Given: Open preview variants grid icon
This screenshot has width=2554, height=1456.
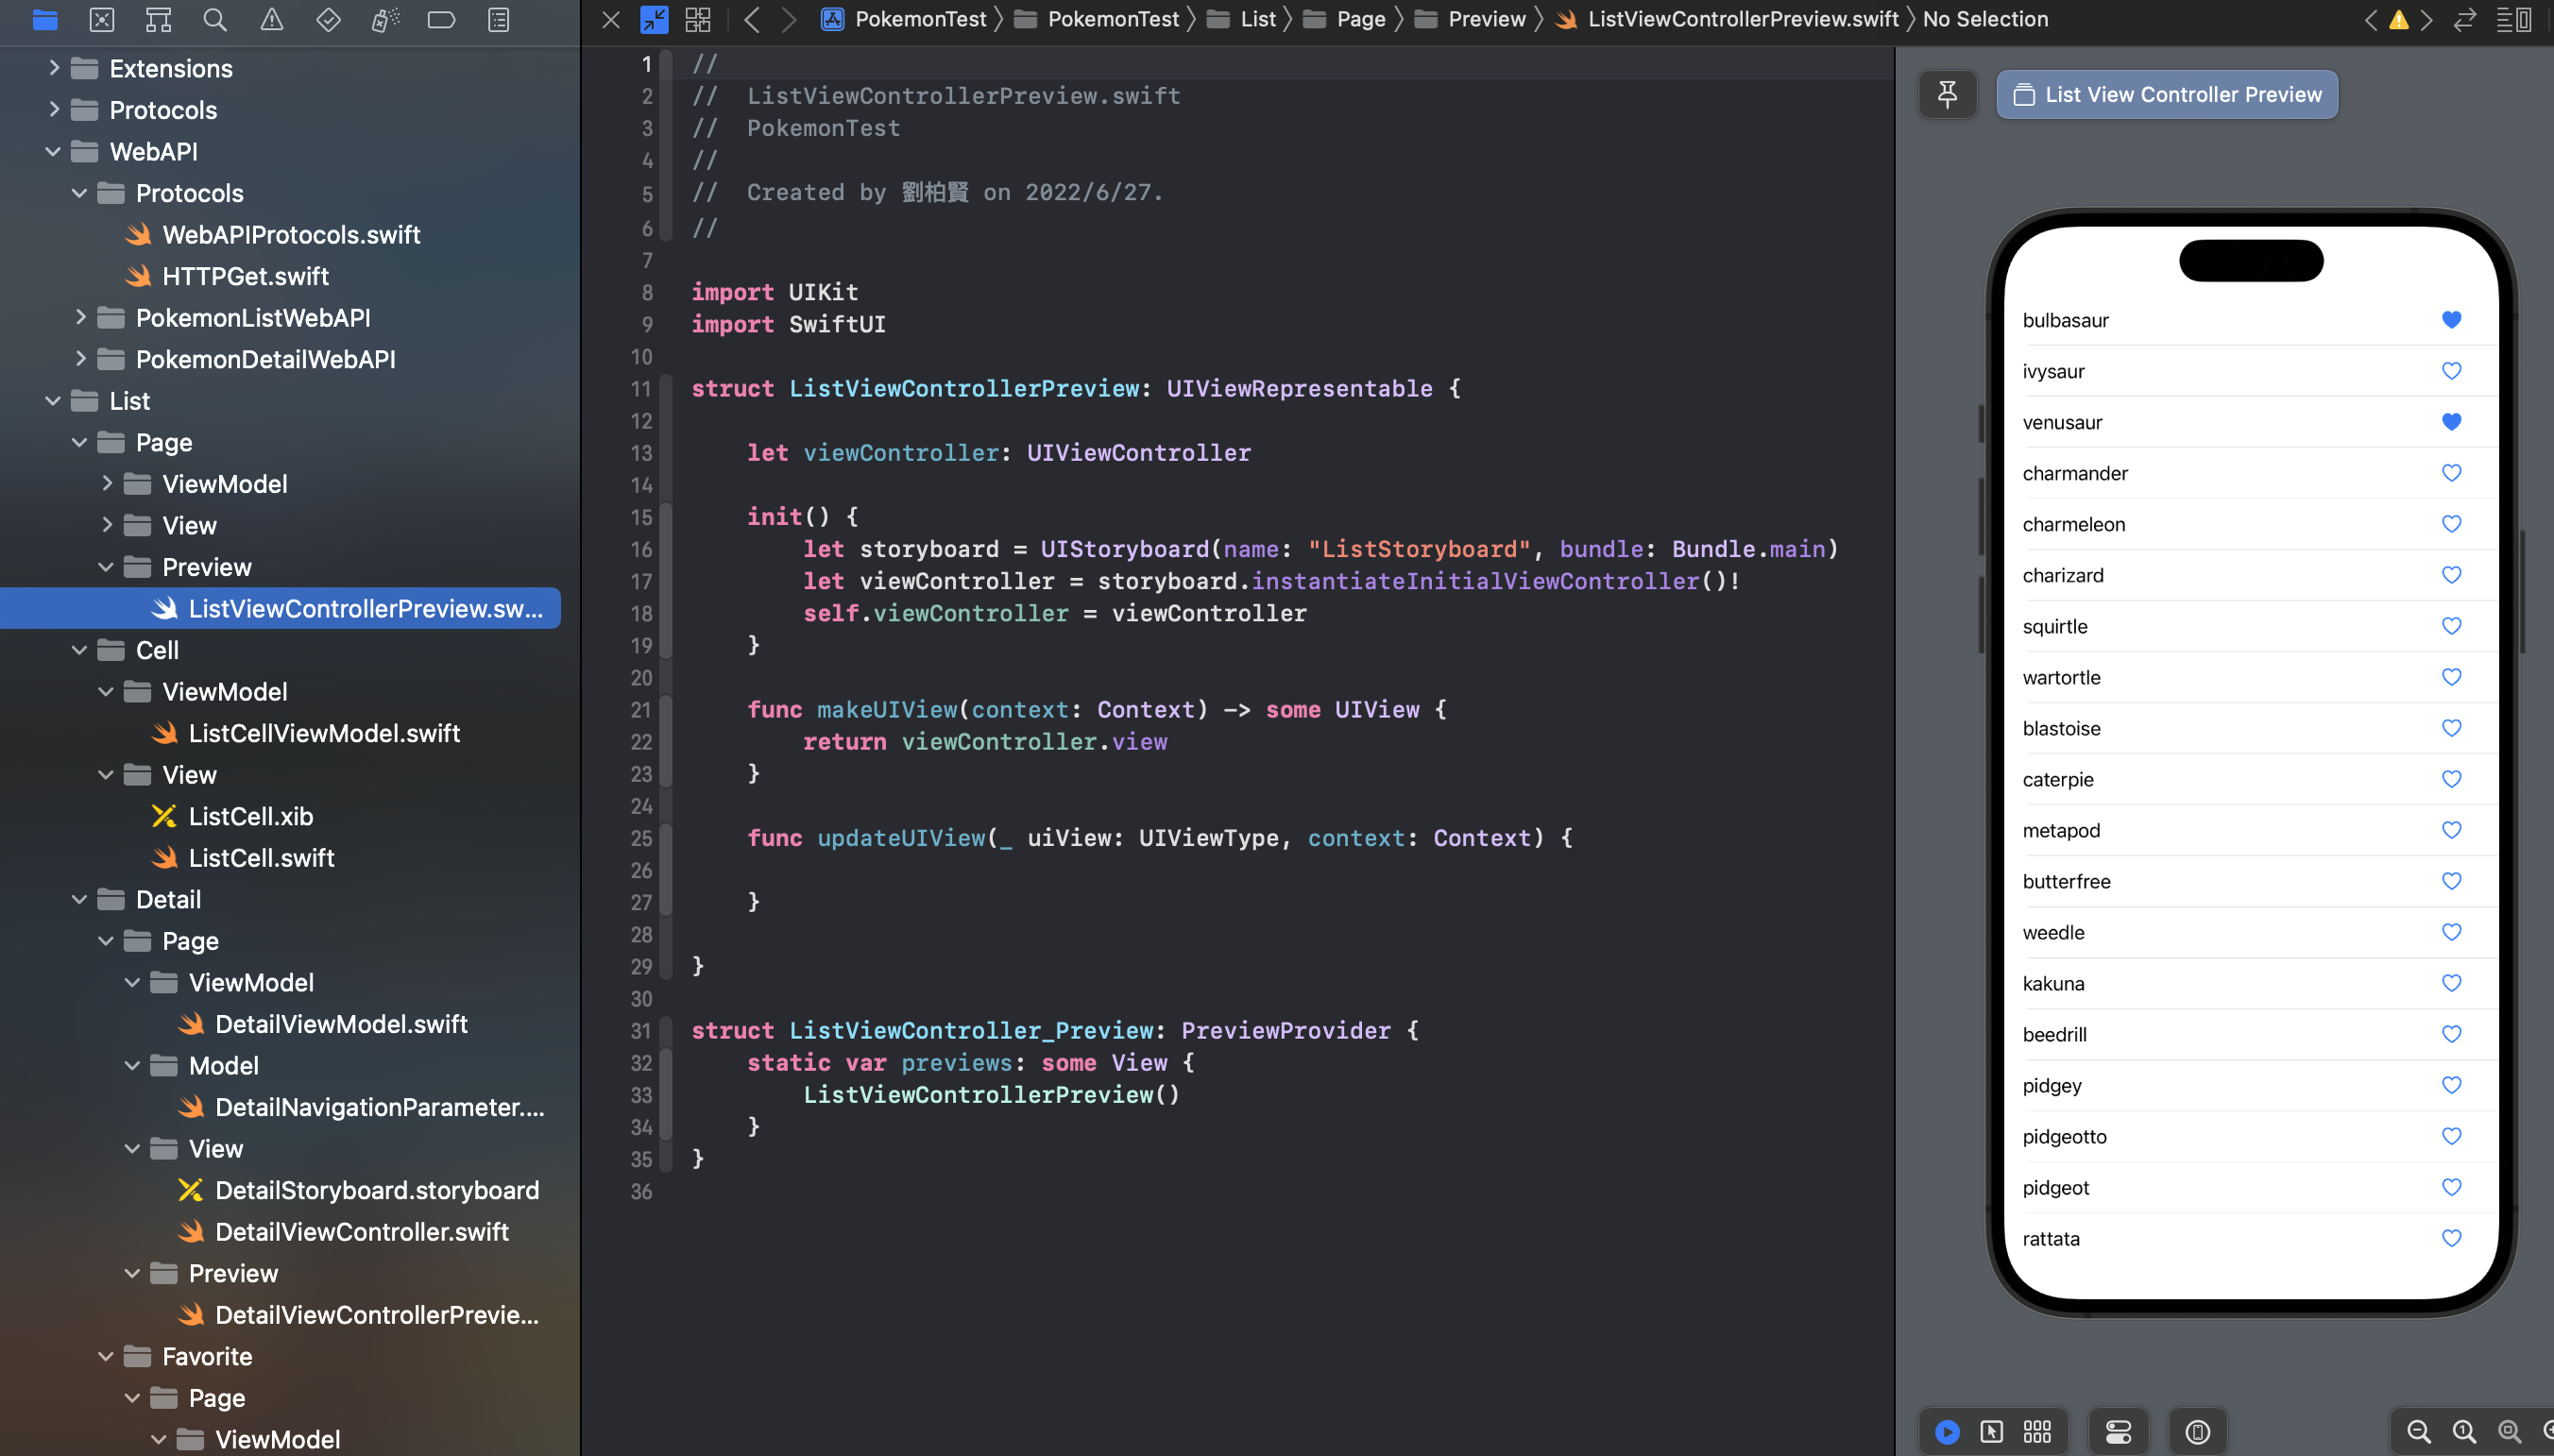Looking at the screenshot, I should [x=2037, y=1431].
